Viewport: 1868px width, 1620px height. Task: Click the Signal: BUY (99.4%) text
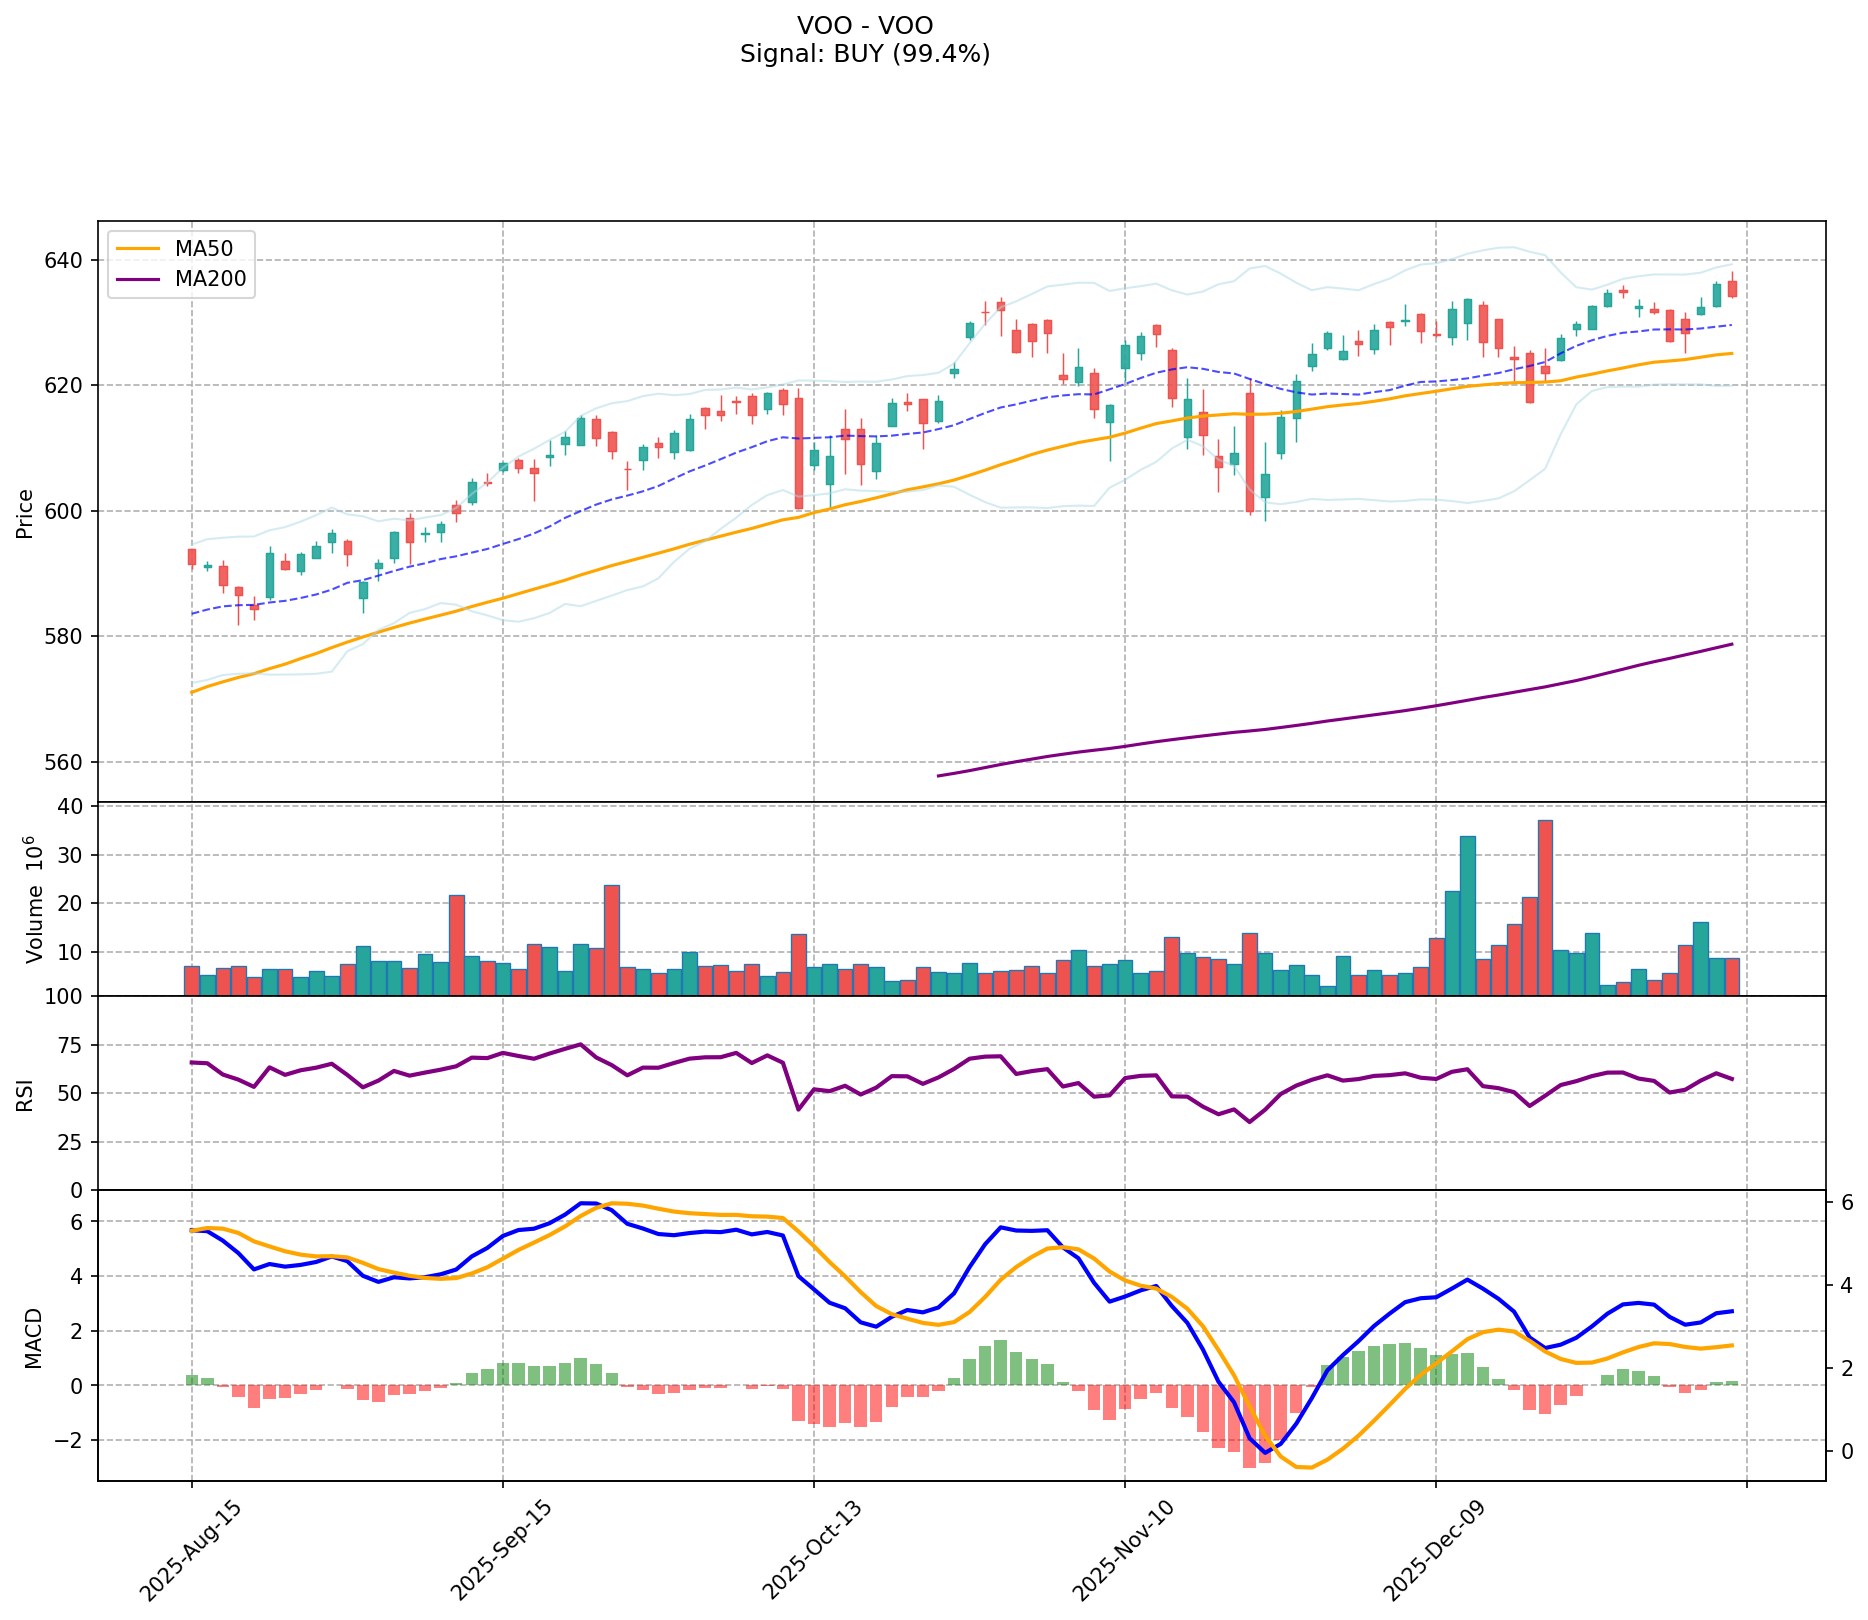[x=865, y=54]
